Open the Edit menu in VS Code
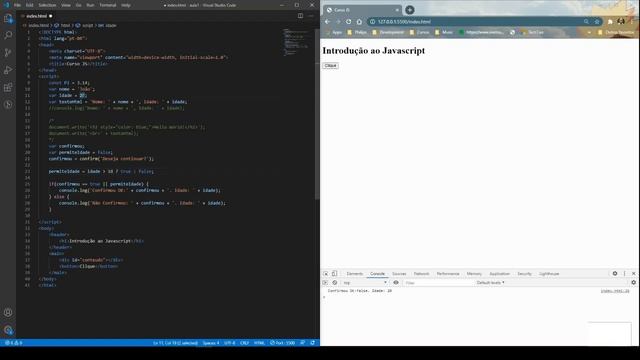The width and height of the screenshot is (640, 360). [30, 5]
